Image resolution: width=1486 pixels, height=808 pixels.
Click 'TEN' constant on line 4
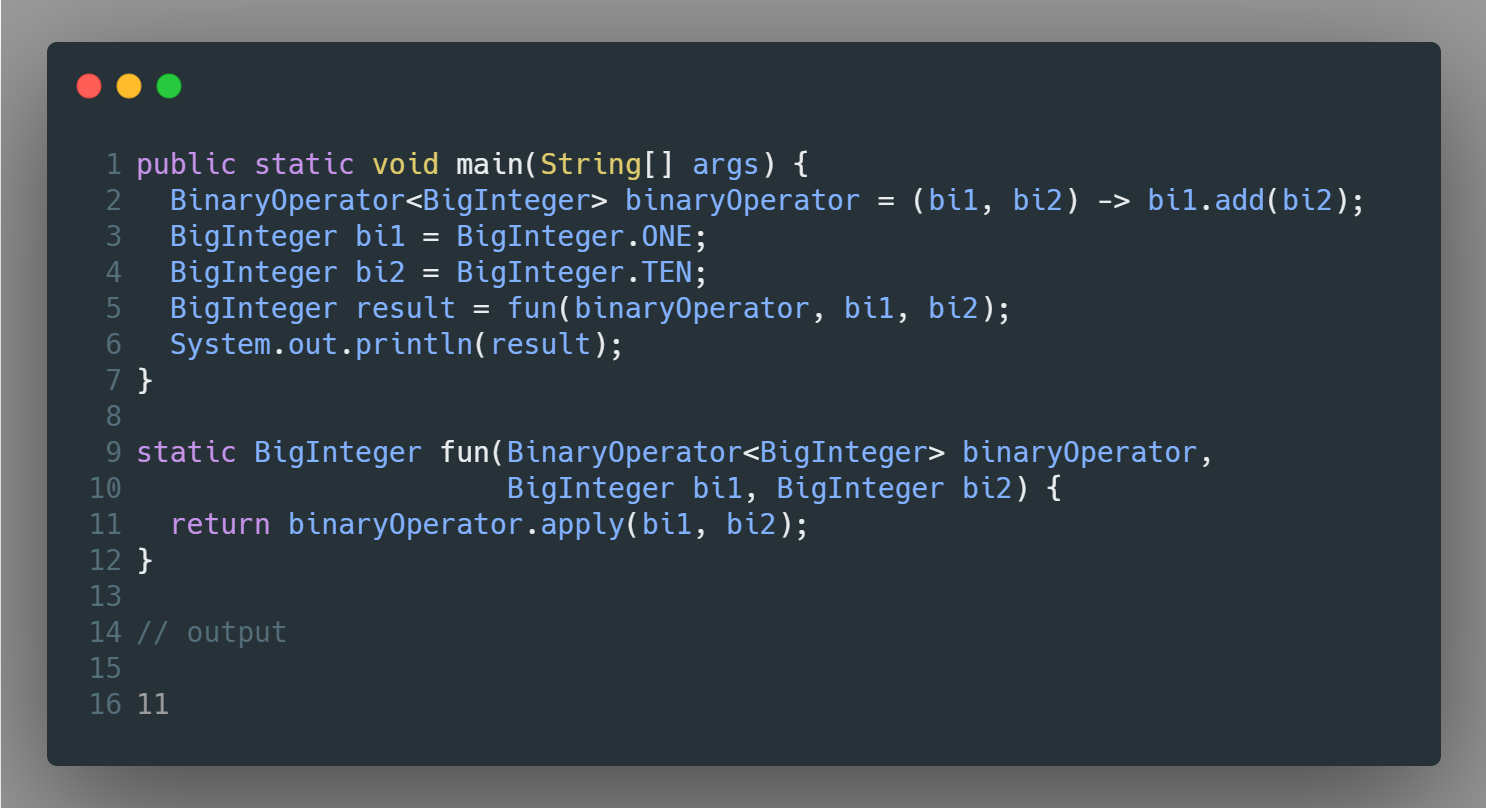tap(667, 273)
